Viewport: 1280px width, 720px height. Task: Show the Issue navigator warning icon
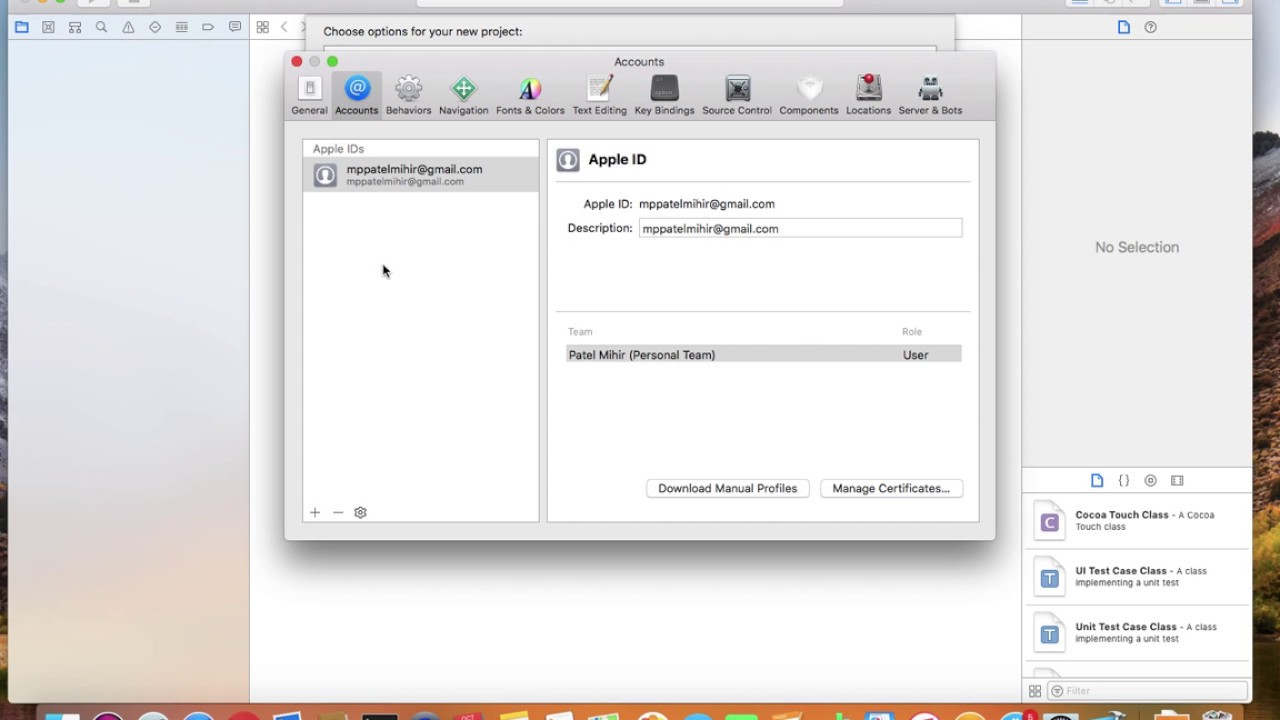tap(128, 27)
